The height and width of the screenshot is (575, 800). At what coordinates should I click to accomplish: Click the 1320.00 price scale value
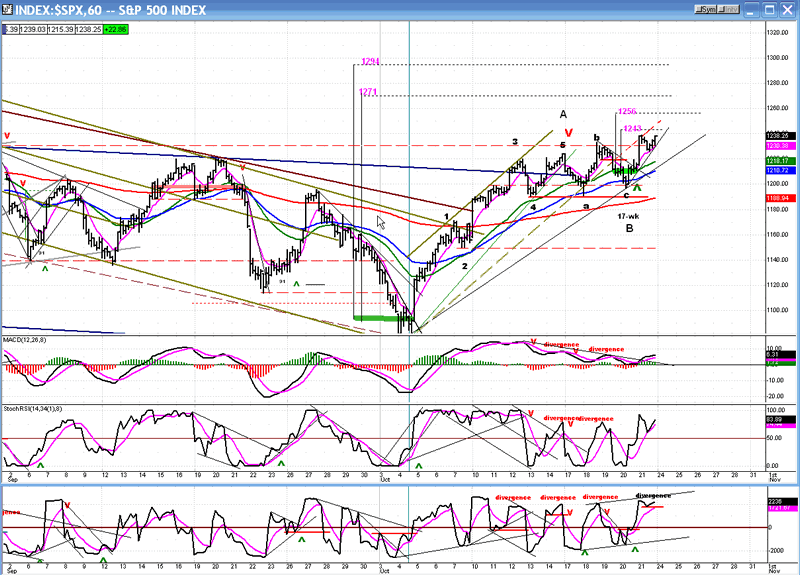778,33
